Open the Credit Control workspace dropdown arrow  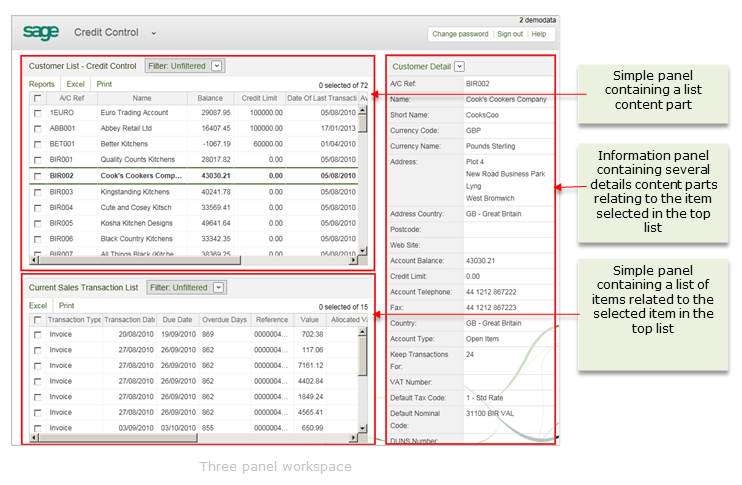point(153,33)
